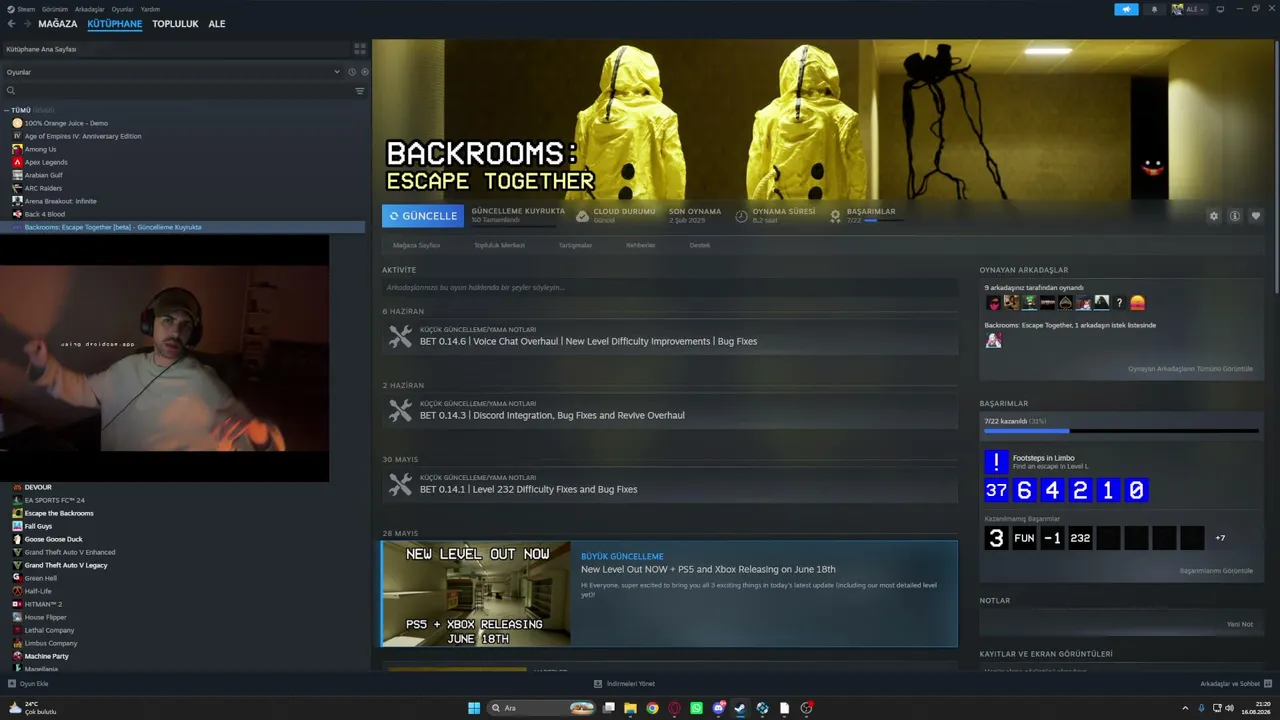Show game info icon
The height and width of the screenshot is (720, 1280).
pyautogui.click(x=1235, y=216)
